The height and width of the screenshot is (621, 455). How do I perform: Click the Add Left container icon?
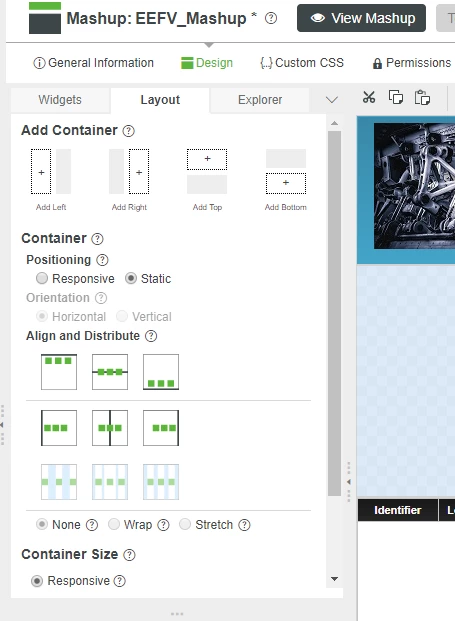coord(51,171)
